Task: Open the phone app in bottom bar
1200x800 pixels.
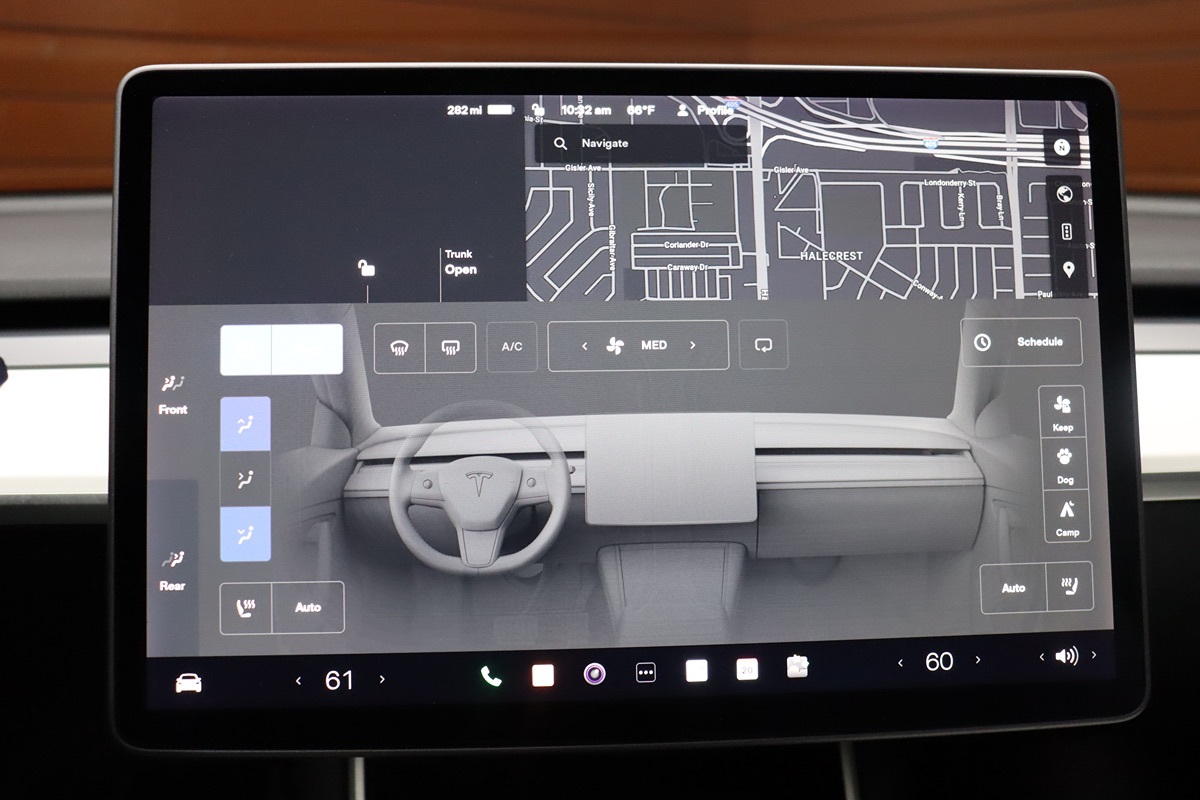Action: (491, 676)
